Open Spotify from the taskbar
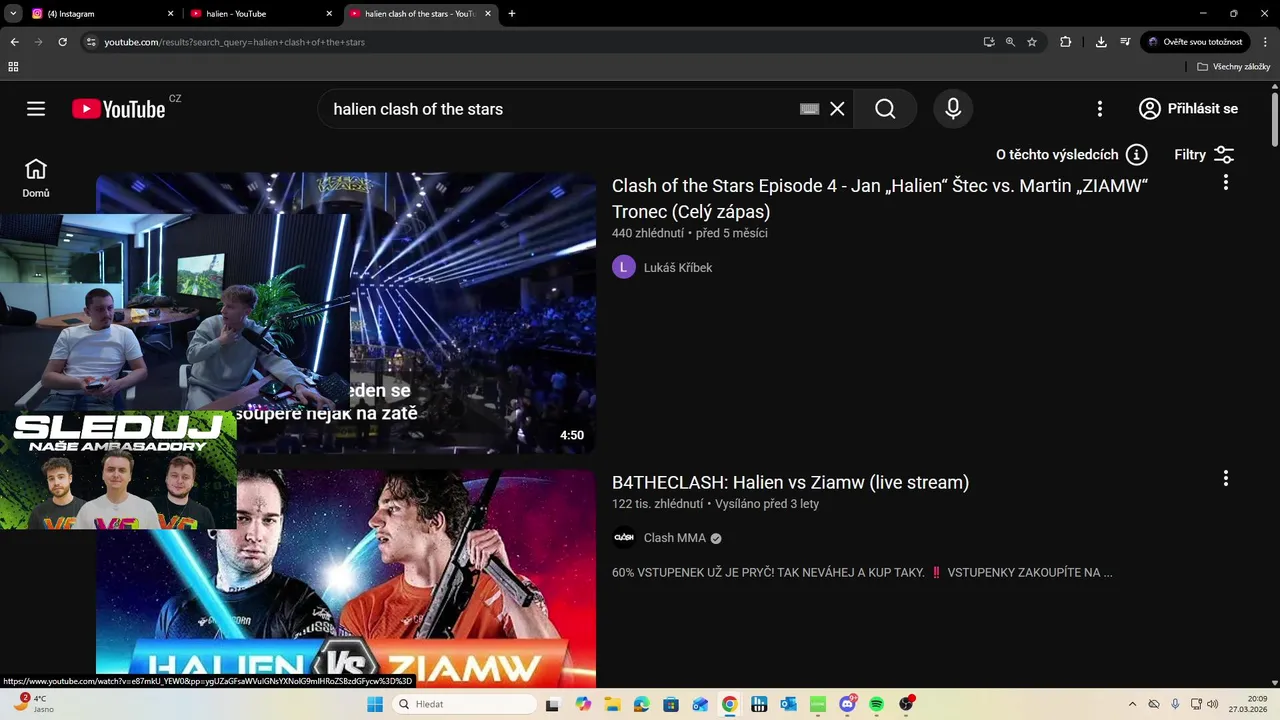 click(x=877, y=704)
